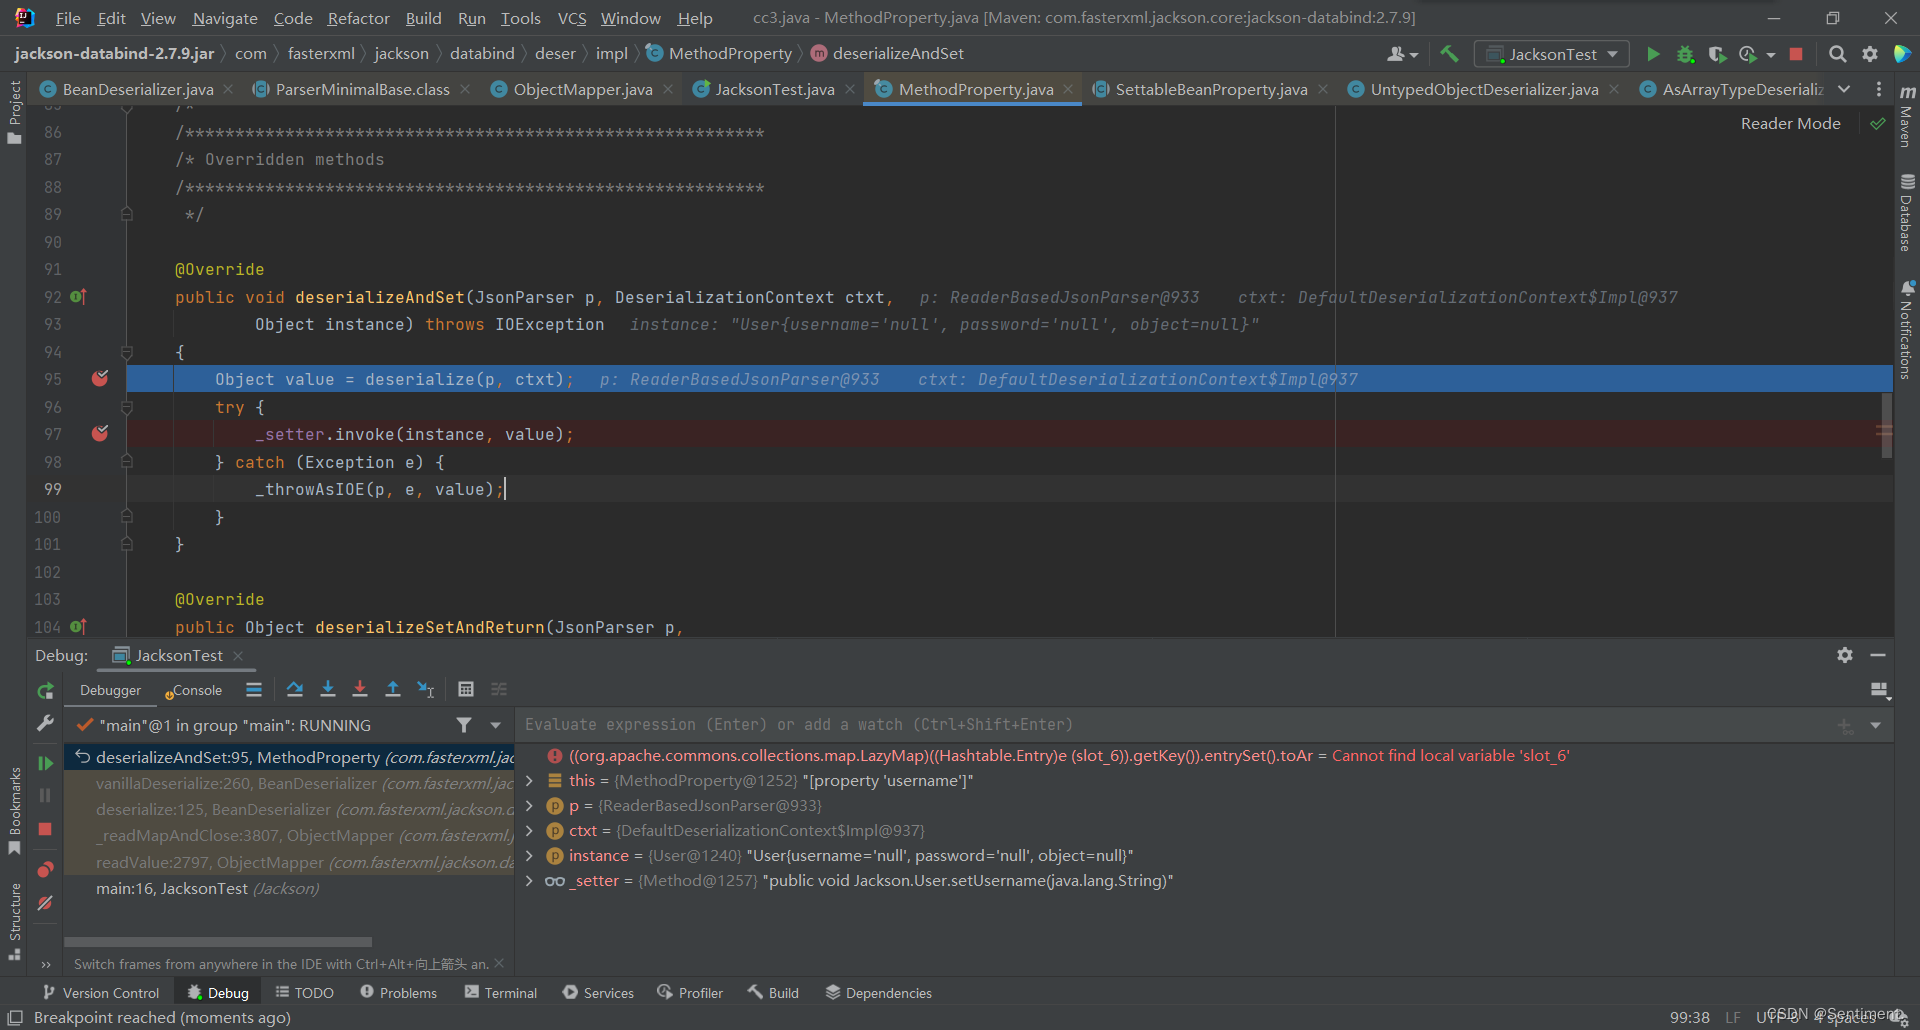Toggle breakpoint on line 95

100,378
